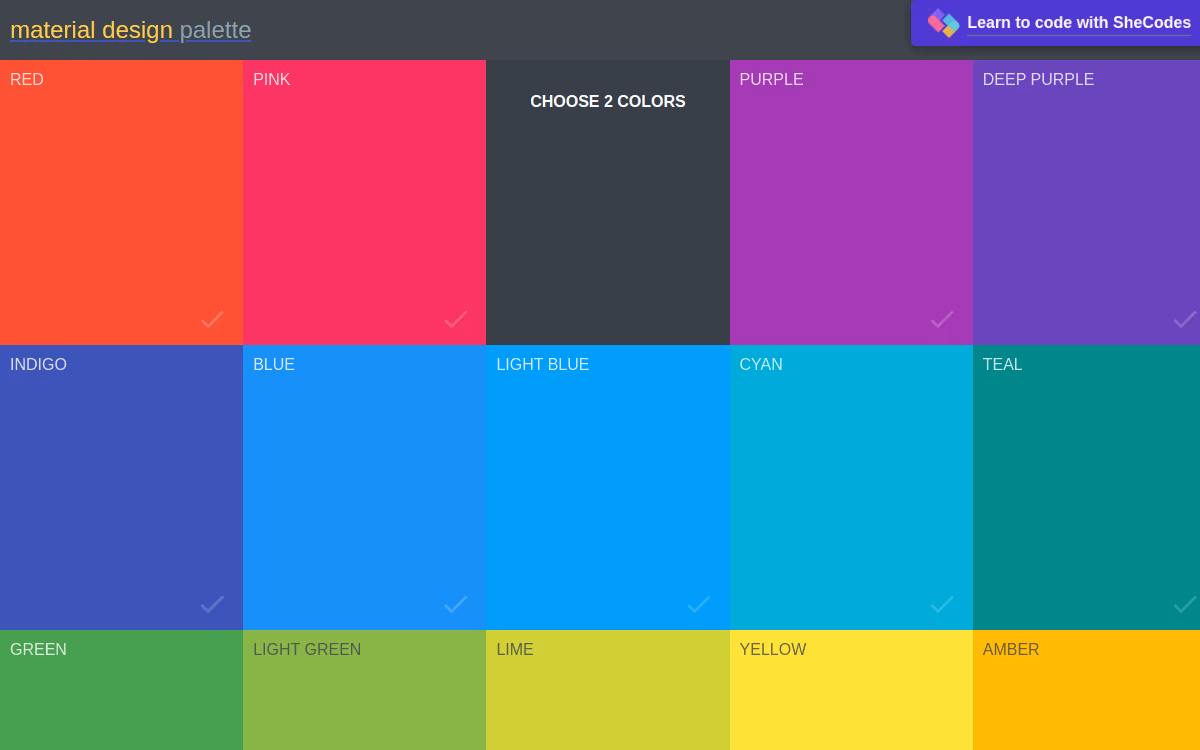Select the YELLOW color swatch

[x=851, y=690]
